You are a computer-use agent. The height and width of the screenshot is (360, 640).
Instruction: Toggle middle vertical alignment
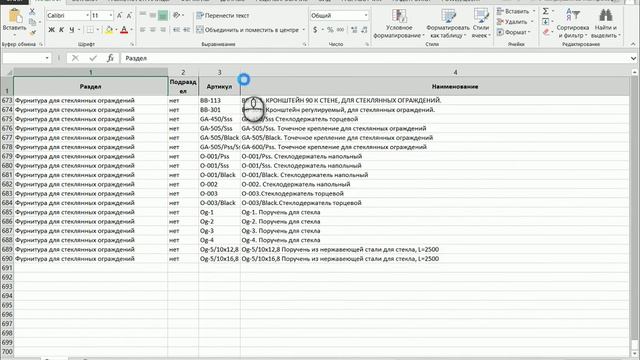[x=153, y=16]
